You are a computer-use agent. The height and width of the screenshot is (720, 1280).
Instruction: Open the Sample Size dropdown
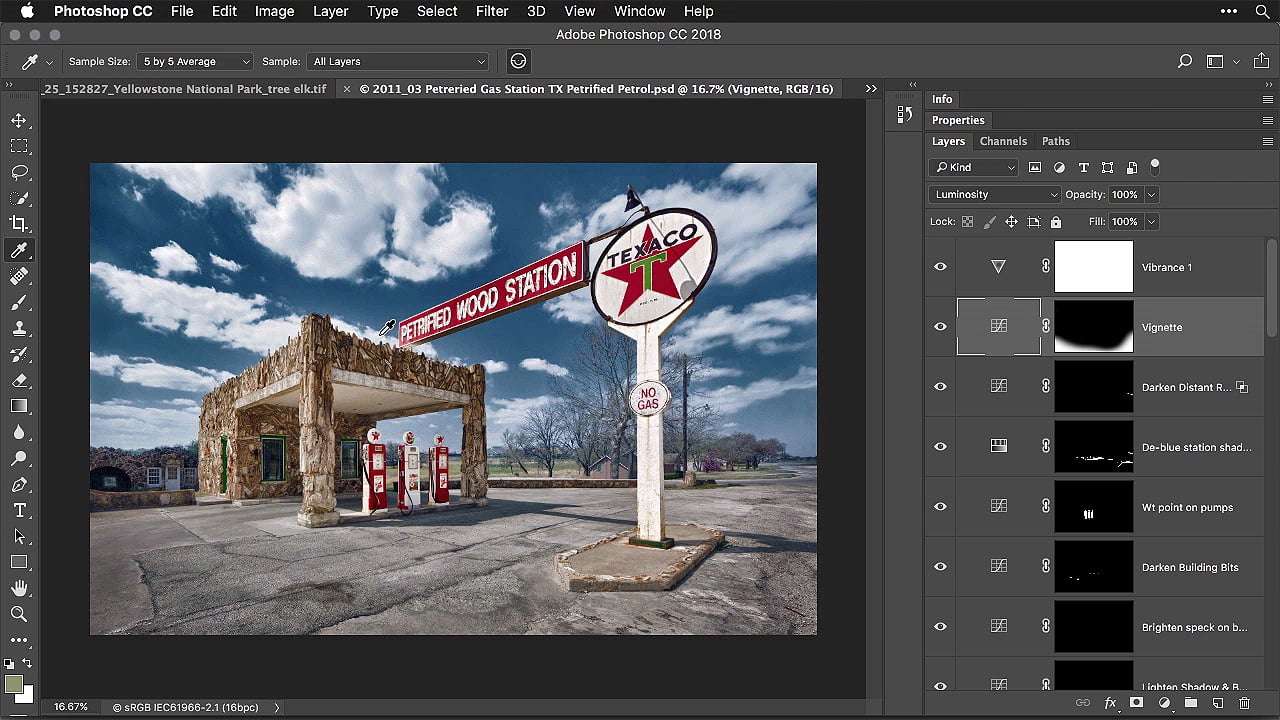(x=195, y=61)
